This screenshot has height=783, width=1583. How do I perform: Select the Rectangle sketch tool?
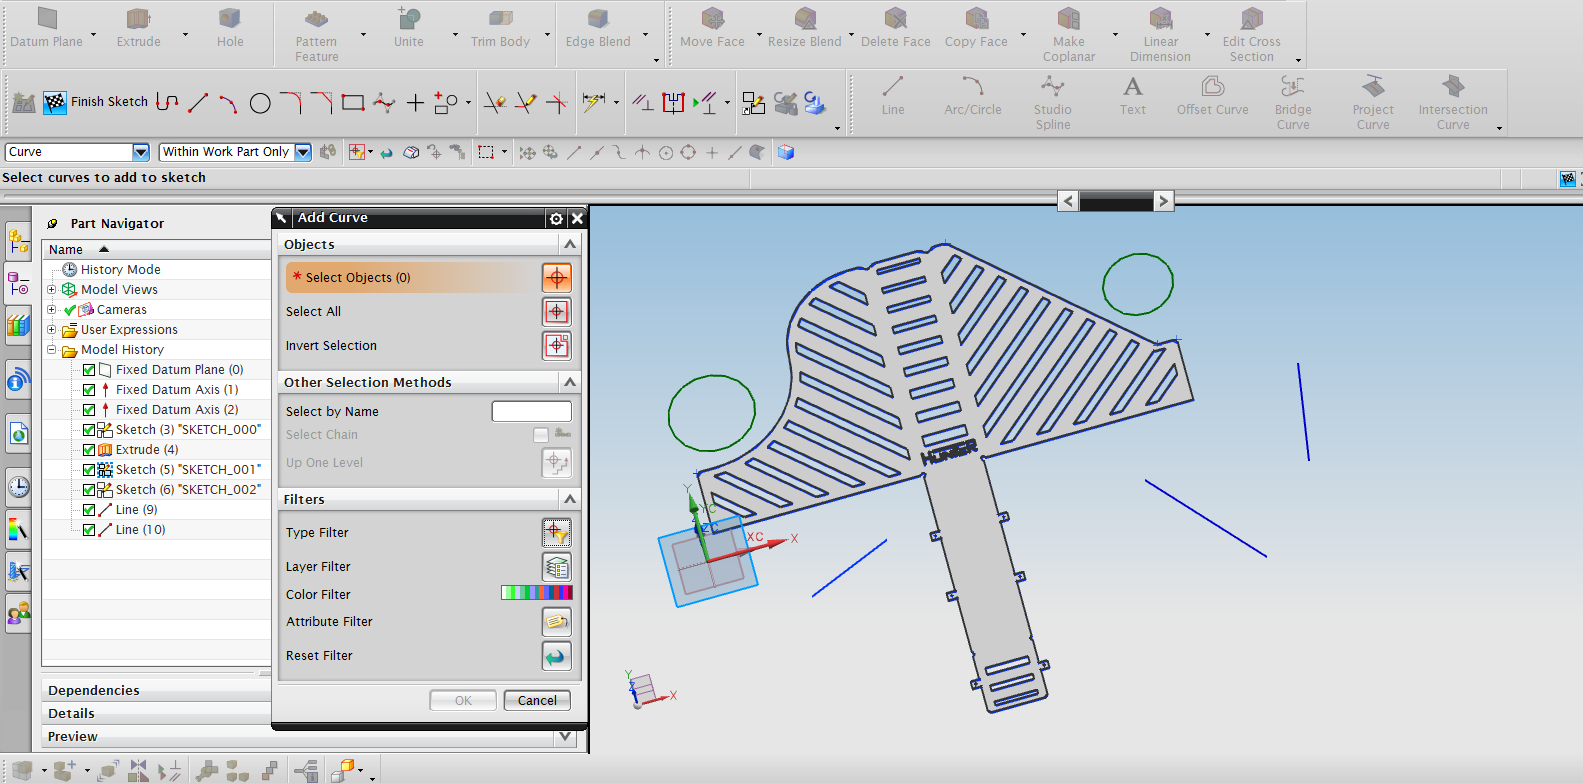[x=352, y=102]
